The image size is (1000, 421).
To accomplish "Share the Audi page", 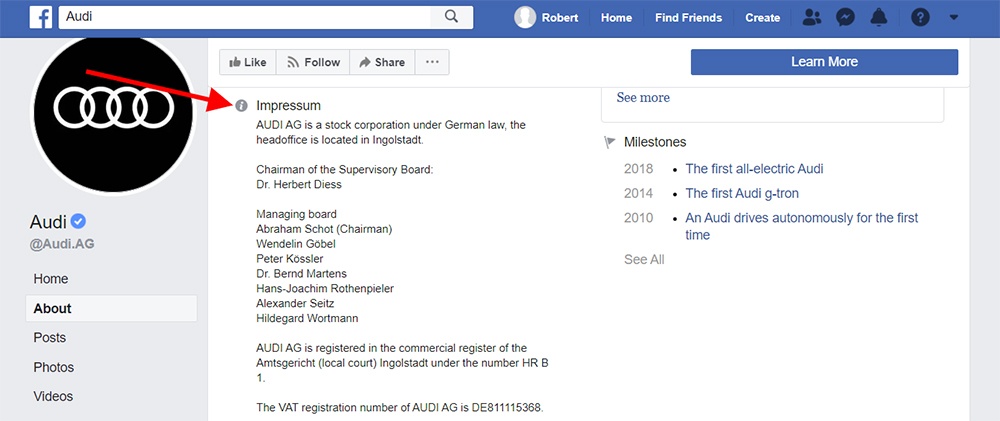I will pyautogui.click(x=382, y=62).
